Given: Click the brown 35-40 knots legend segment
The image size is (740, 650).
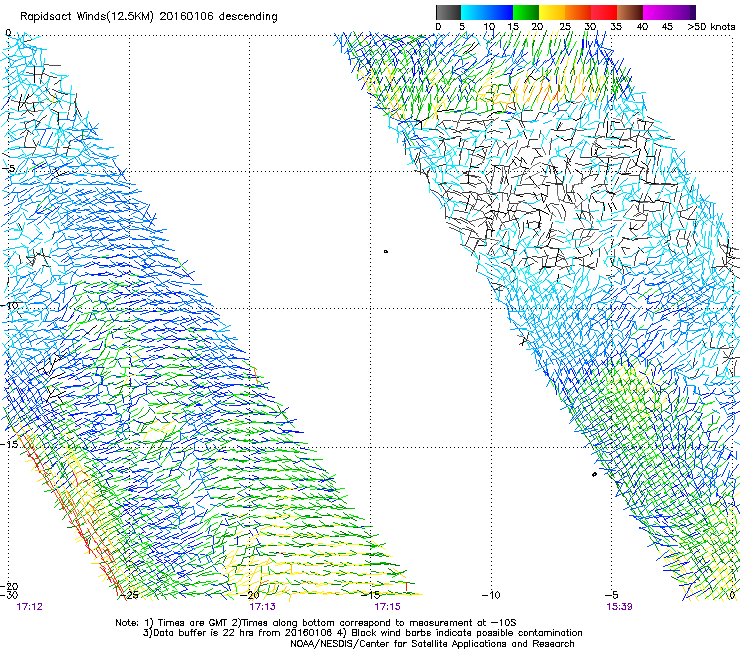Looking at the screenshot, I should pyautogui.click(x=630, y=12).
